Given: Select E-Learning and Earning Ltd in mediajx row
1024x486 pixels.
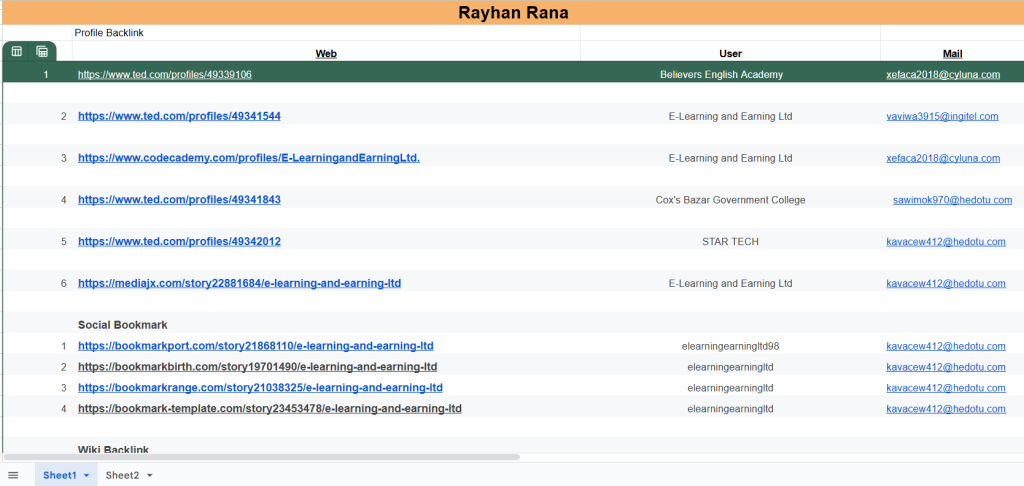Looking at the screenshot, I should coord(730,284).
